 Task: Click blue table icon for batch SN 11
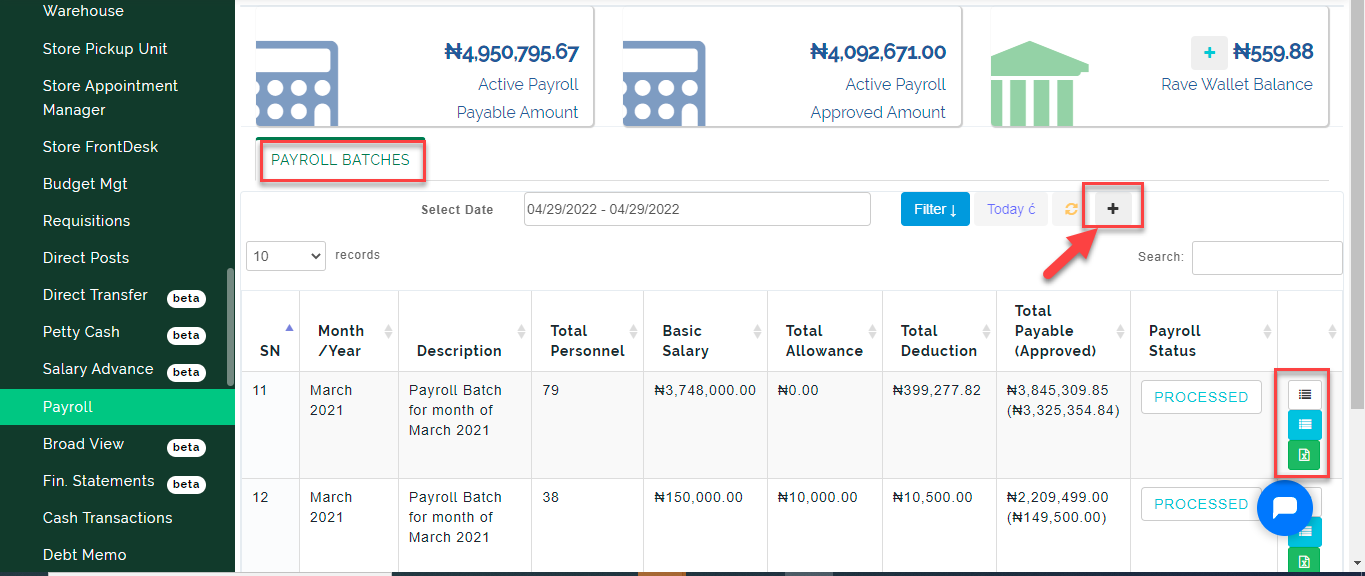1304,425
